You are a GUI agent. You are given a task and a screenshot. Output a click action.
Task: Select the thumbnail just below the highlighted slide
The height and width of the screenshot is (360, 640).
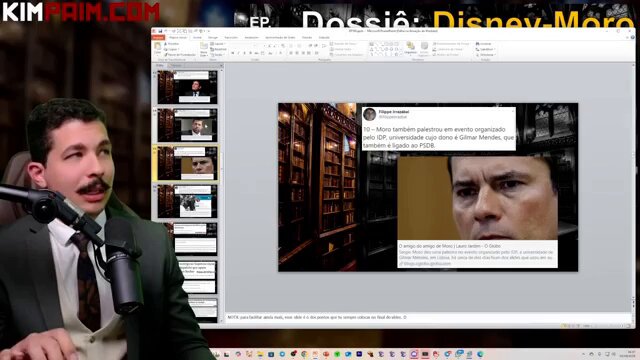pyautogui.click(x=187, y=201)
